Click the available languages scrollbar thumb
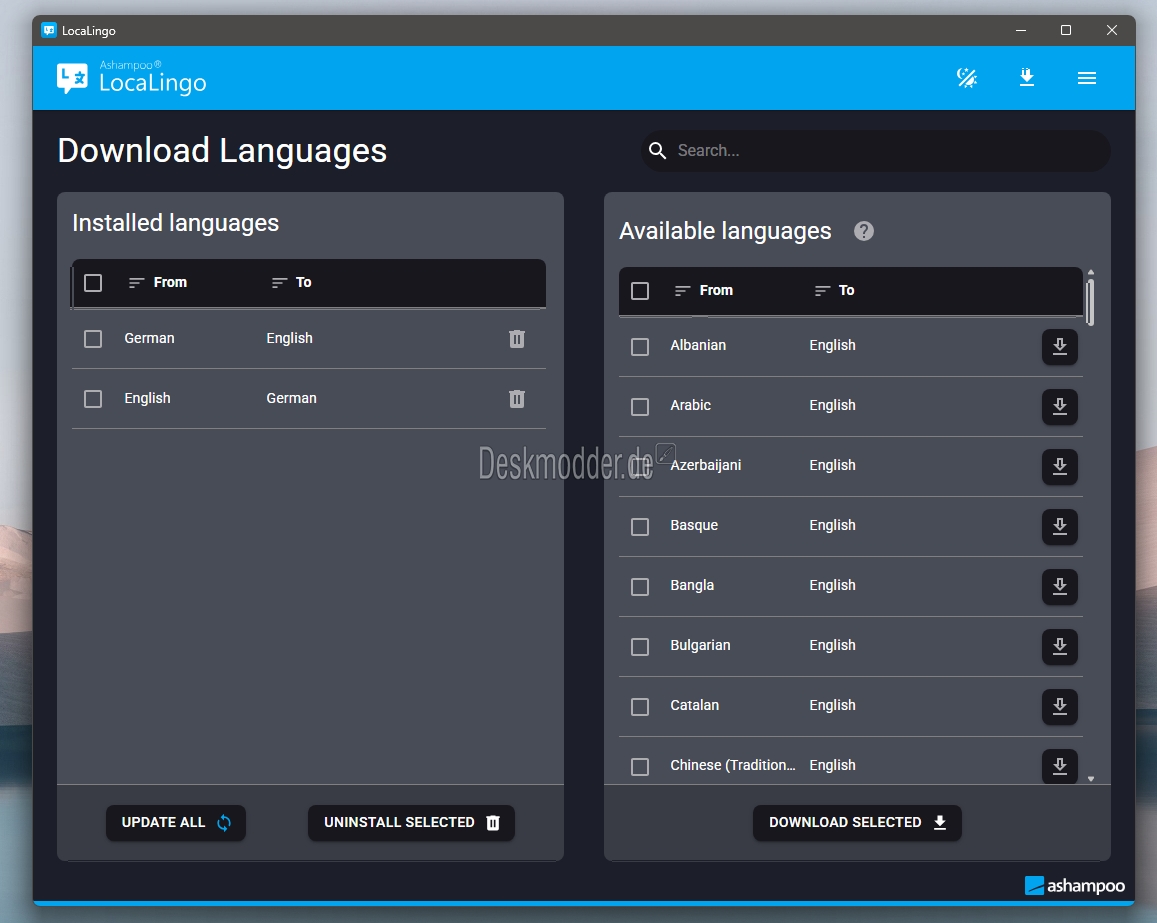 [1091, 301]
